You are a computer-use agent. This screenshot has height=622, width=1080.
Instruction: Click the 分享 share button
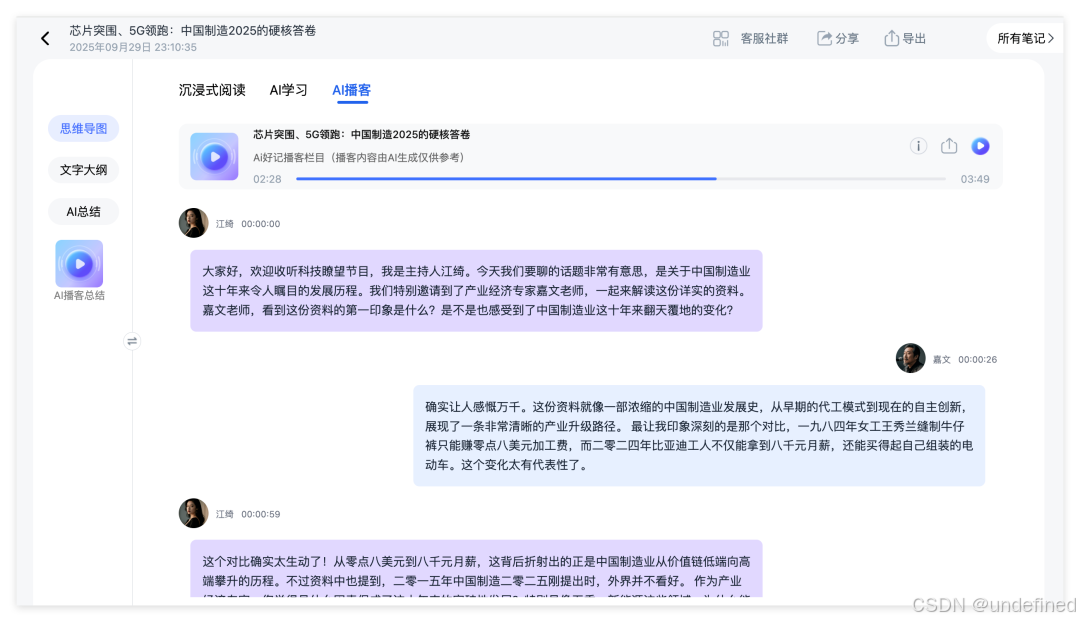[838, 39]
